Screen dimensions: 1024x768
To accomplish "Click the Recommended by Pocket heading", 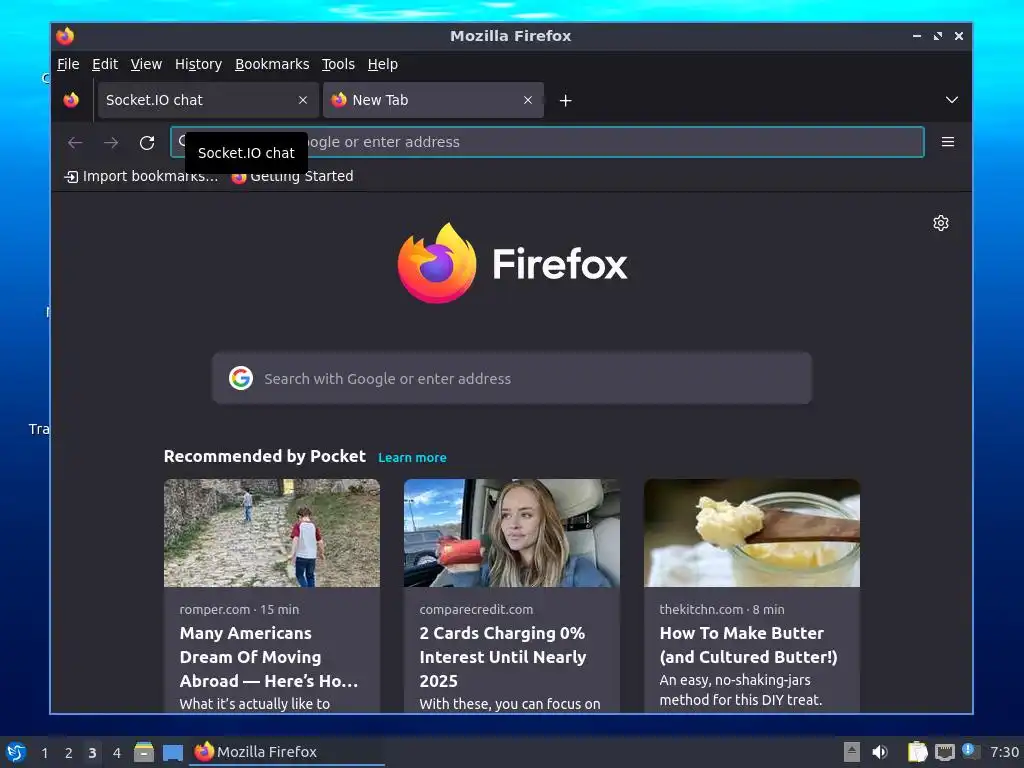I will point(264,456).
